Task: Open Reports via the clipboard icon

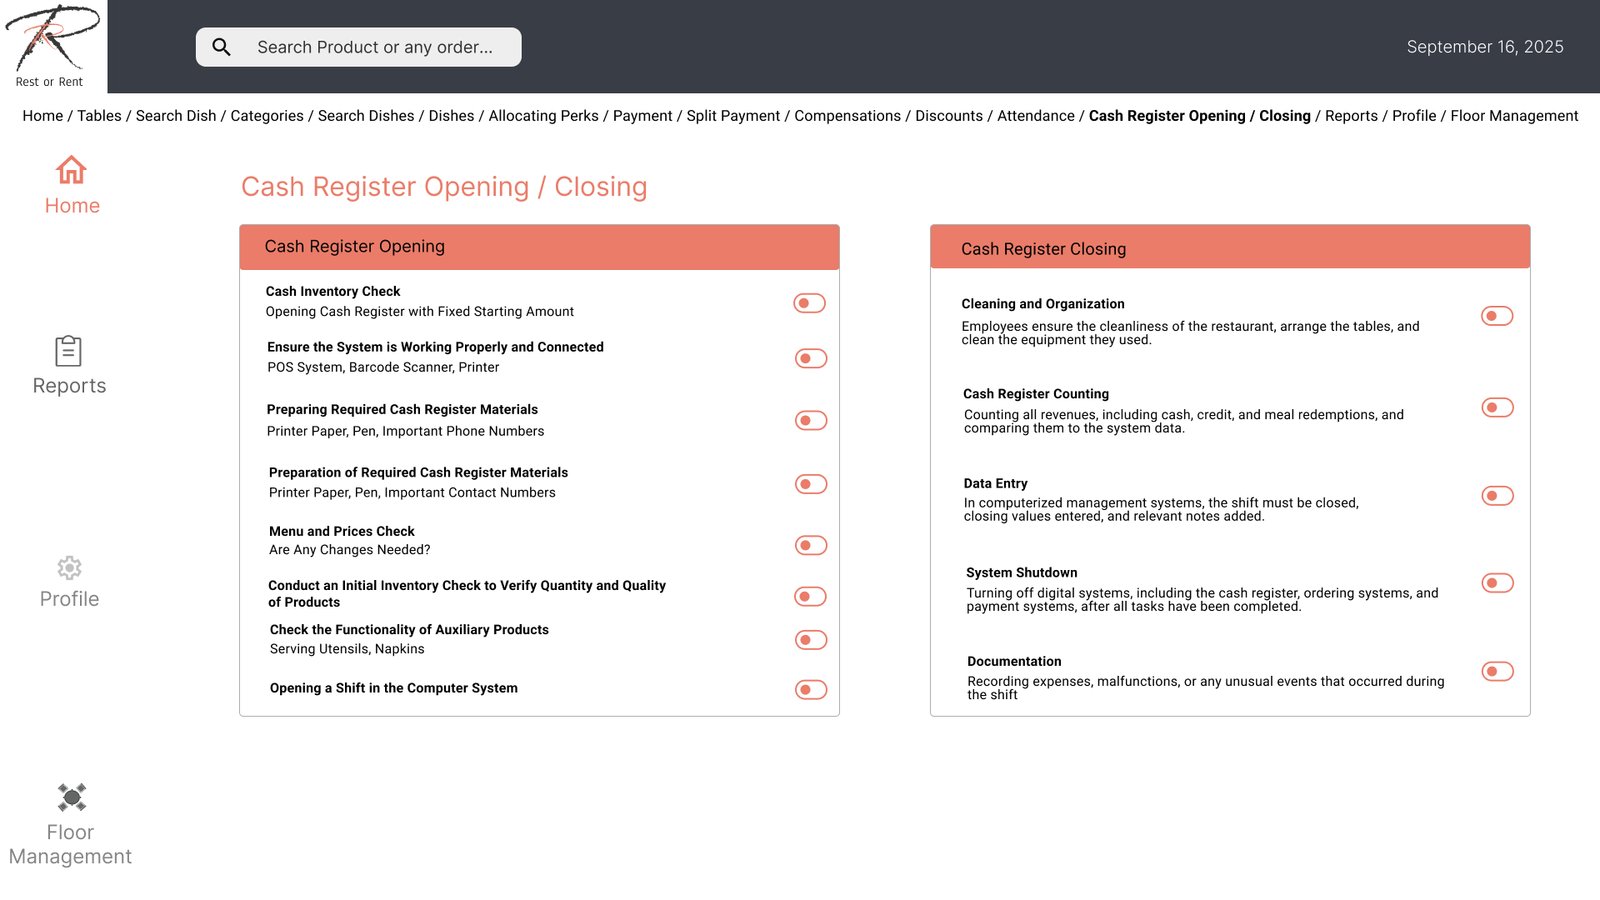Action: 68,351
